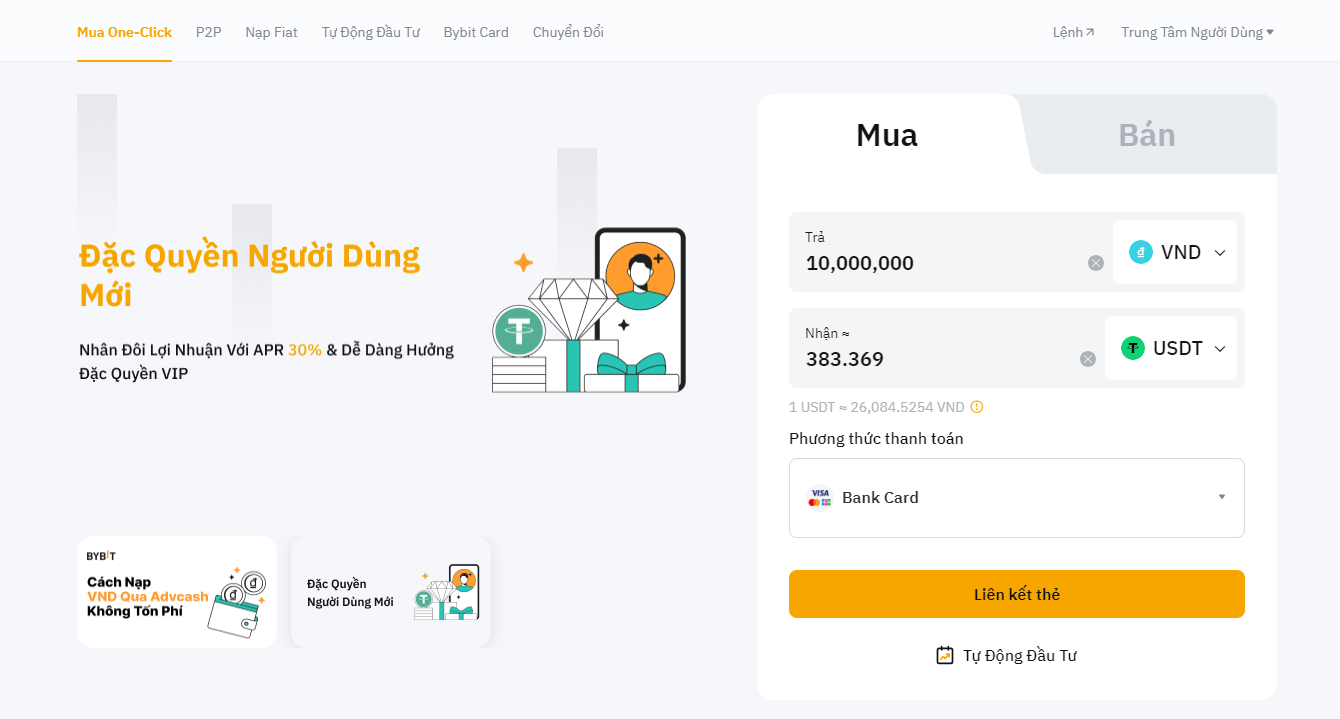Image resolution: width=1340 pixels, height=719 pixels.
Task: Open Chuyển Đổi in the top navigation
Action: (x=568, y=32)
